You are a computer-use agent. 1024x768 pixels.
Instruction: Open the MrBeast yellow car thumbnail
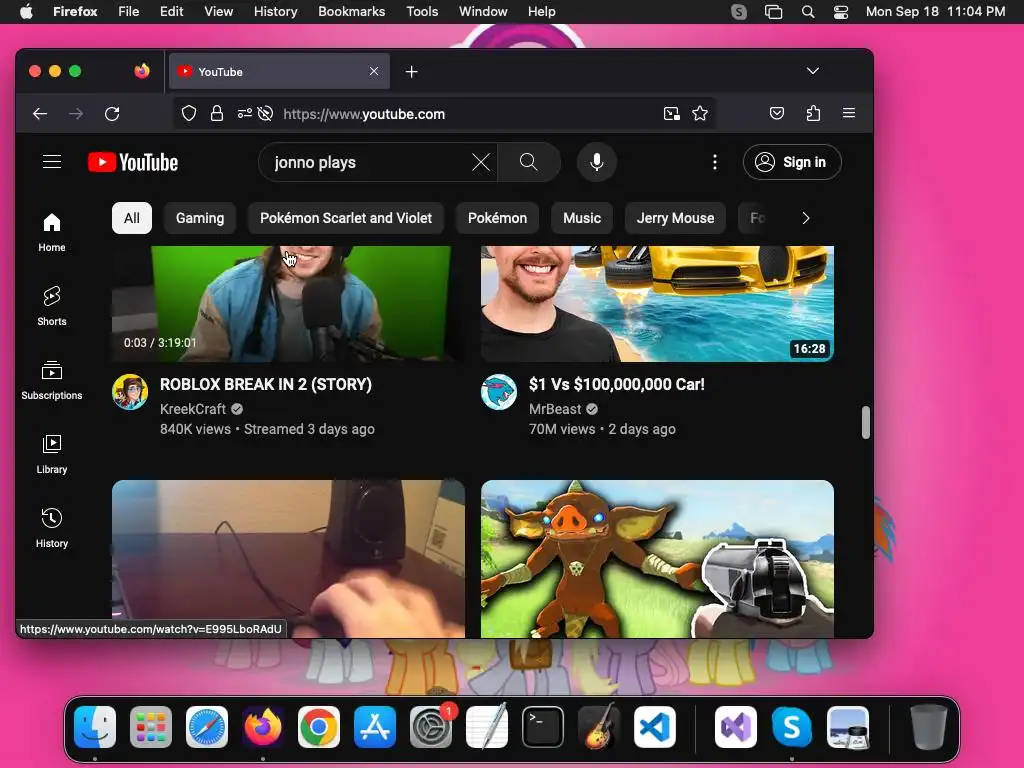point(657,304)
